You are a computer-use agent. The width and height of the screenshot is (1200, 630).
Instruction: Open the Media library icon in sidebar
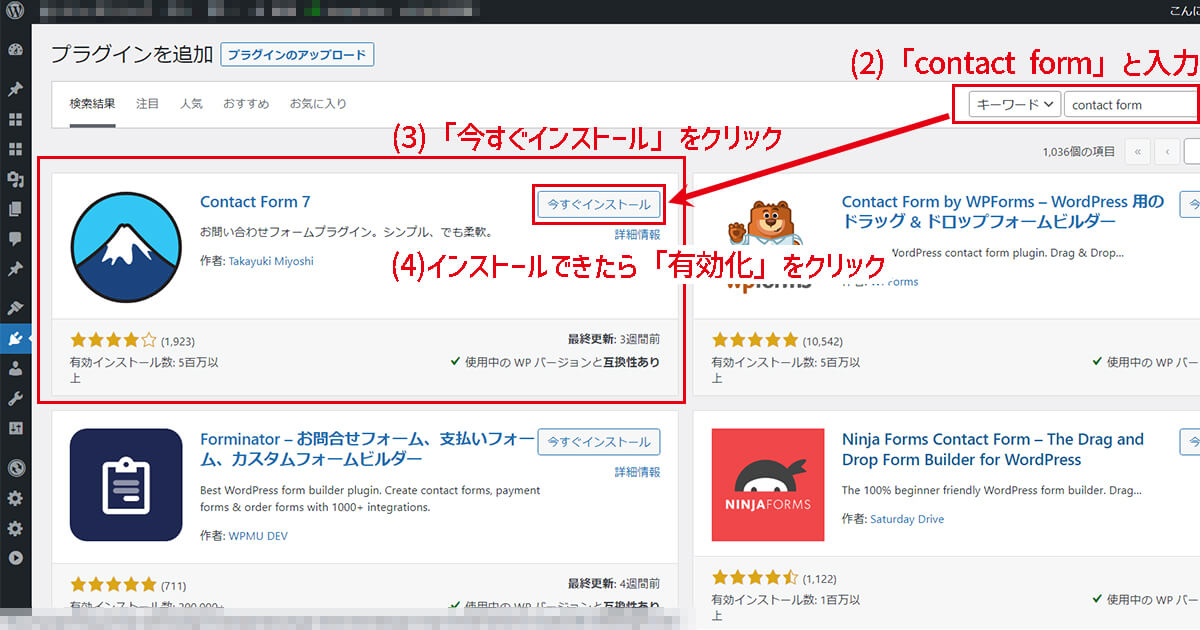tap(15, 179)
